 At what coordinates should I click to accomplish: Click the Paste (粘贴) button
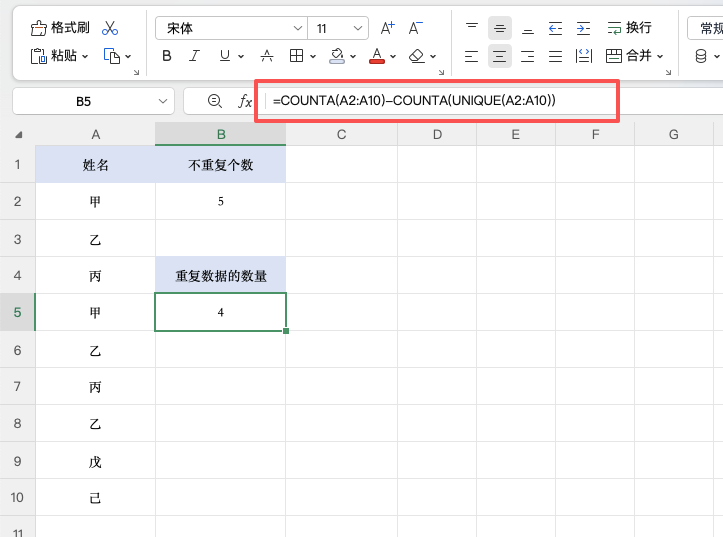pos(59,56)
